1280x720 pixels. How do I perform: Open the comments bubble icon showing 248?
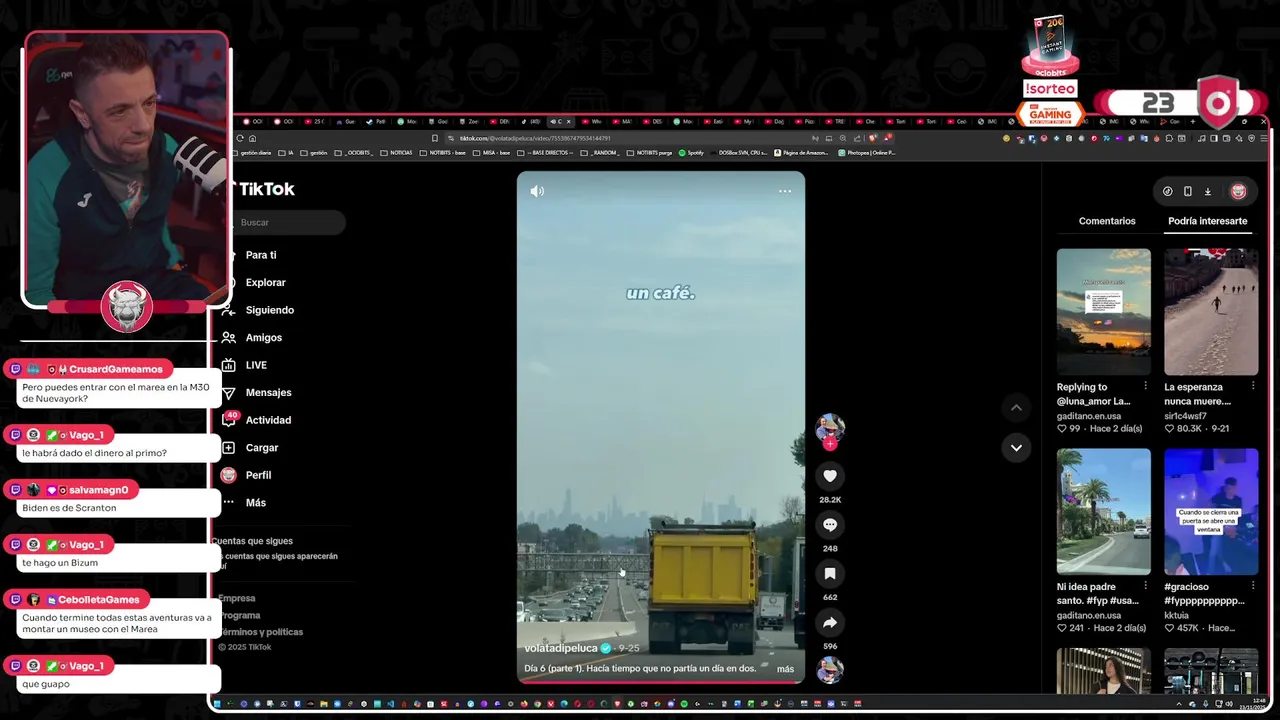(829, 525)
